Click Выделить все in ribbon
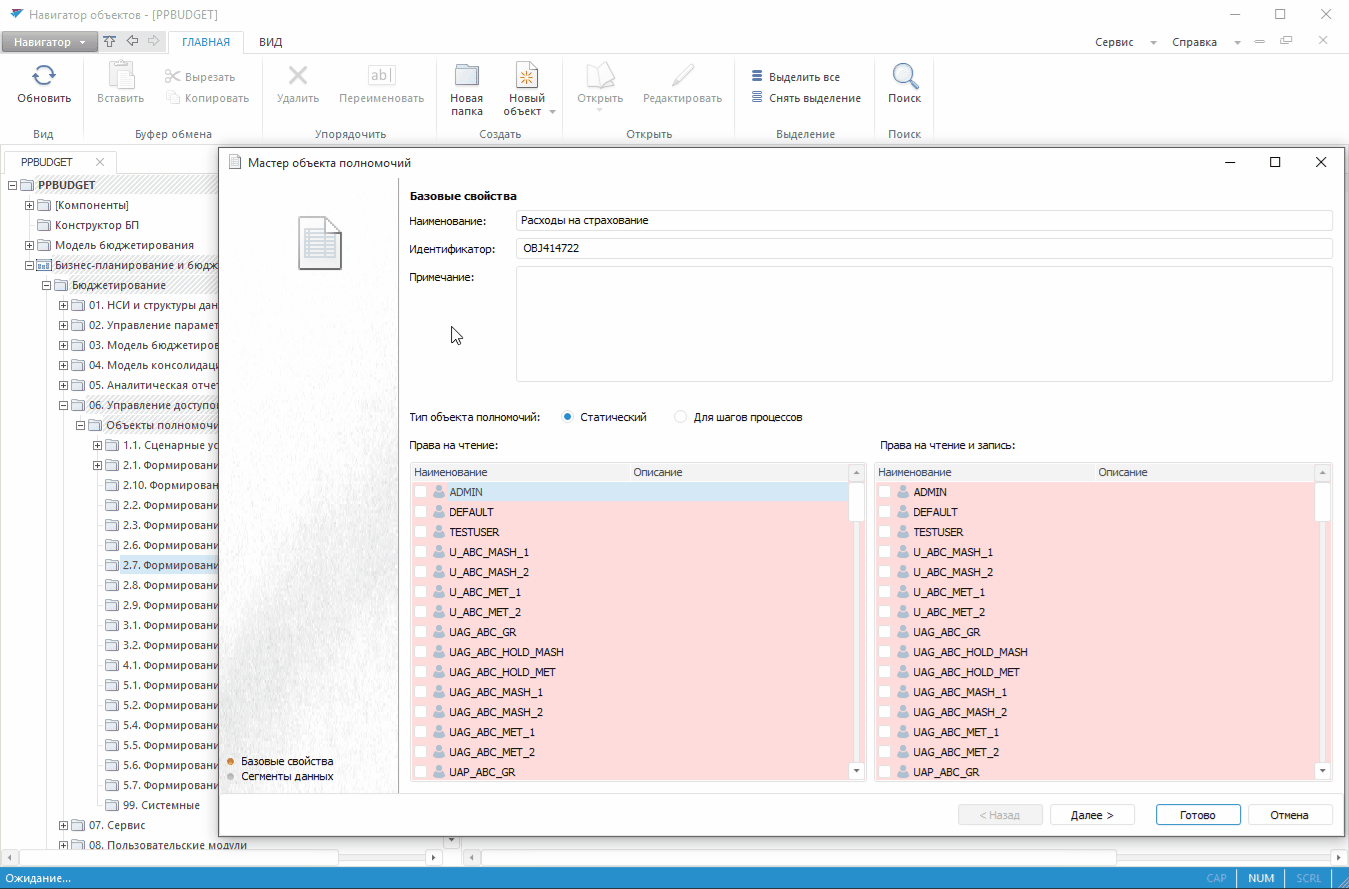 pyautogui.click(x=803, y=77)
